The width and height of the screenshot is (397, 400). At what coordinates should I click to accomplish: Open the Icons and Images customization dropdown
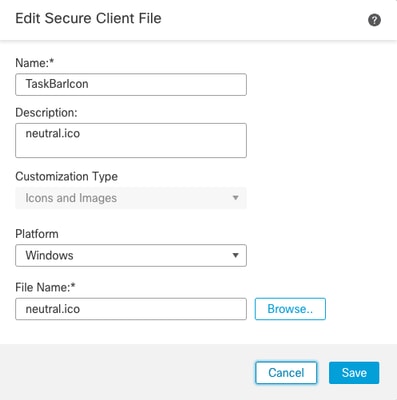coord(131,198)
